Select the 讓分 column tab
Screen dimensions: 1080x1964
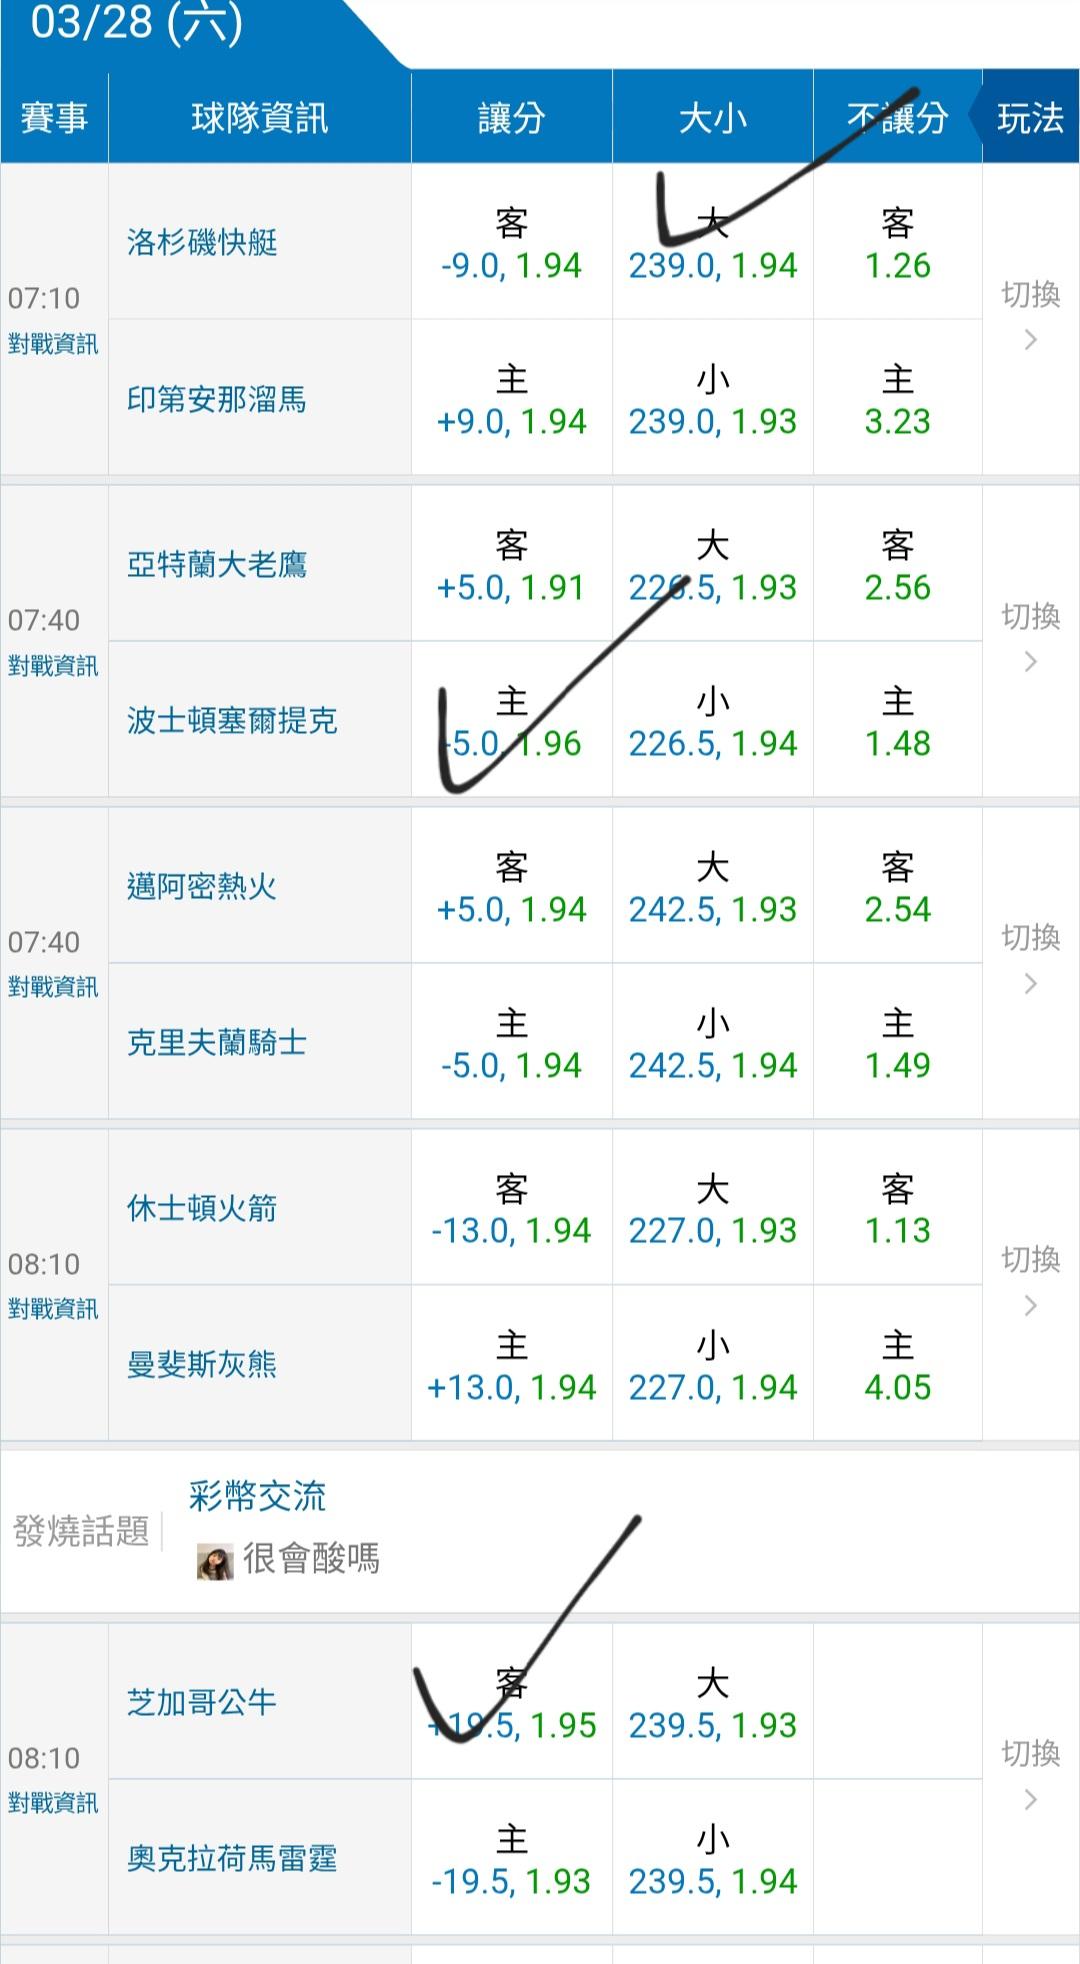[x=511, y=118]
